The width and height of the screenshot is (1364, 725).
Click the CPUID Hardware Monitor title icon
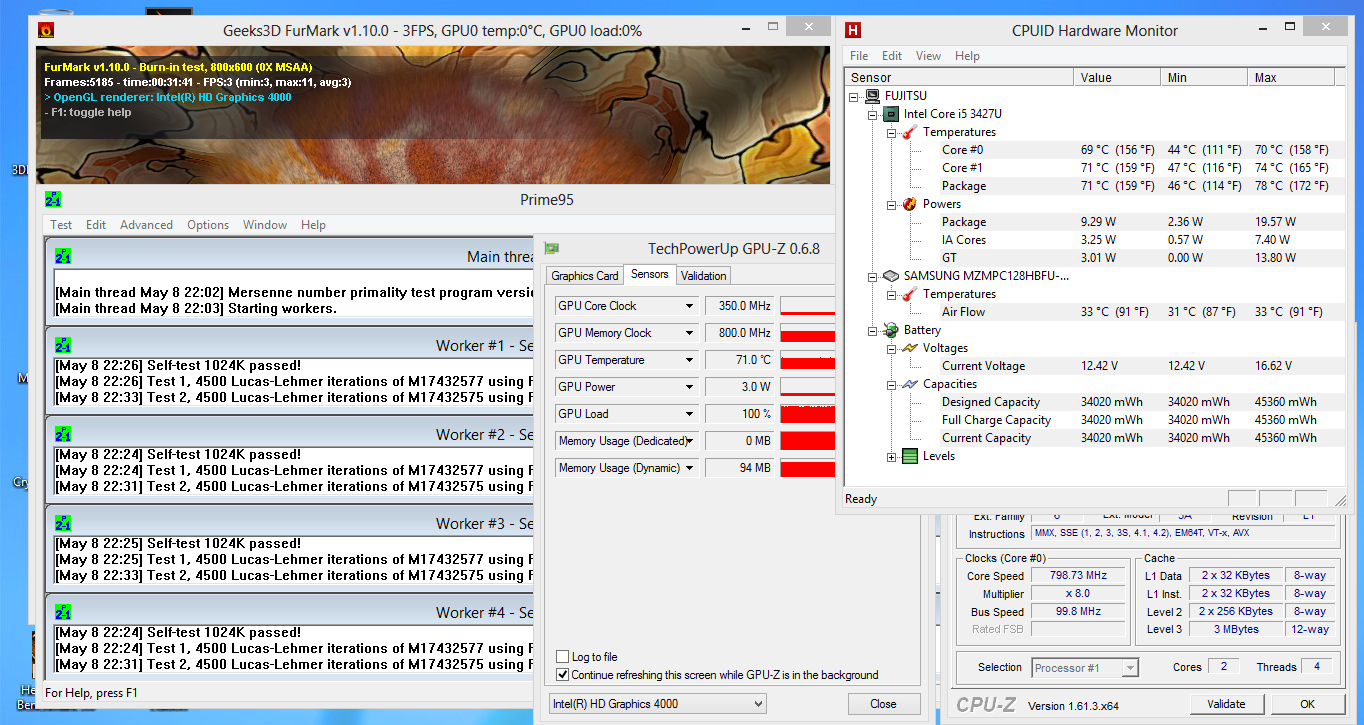click(x=853, y=30)
